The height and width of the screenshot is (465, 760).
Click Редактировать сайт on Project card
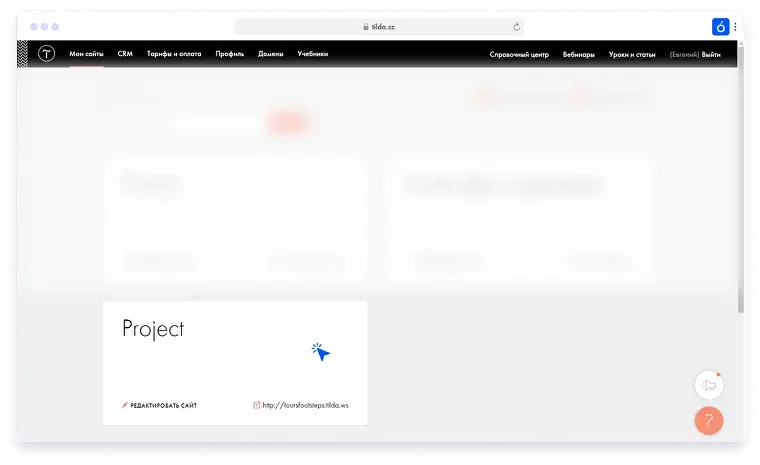pos(164,405)
